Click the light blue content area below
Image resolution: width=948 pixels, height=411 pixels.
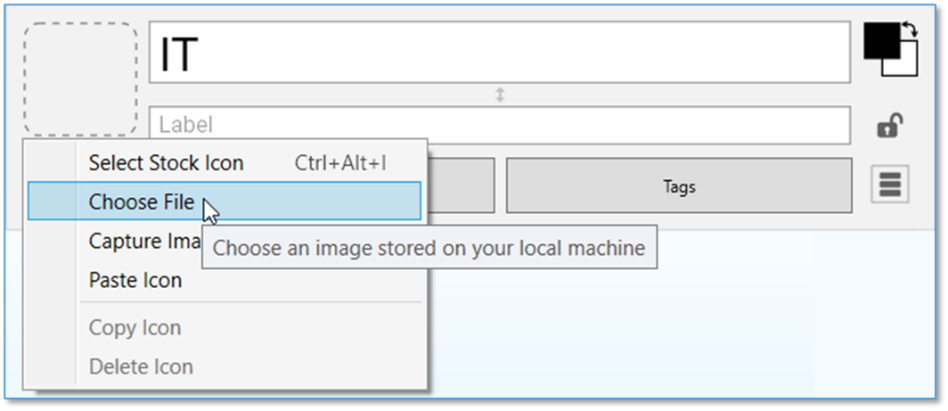click(x=680, y=320)
